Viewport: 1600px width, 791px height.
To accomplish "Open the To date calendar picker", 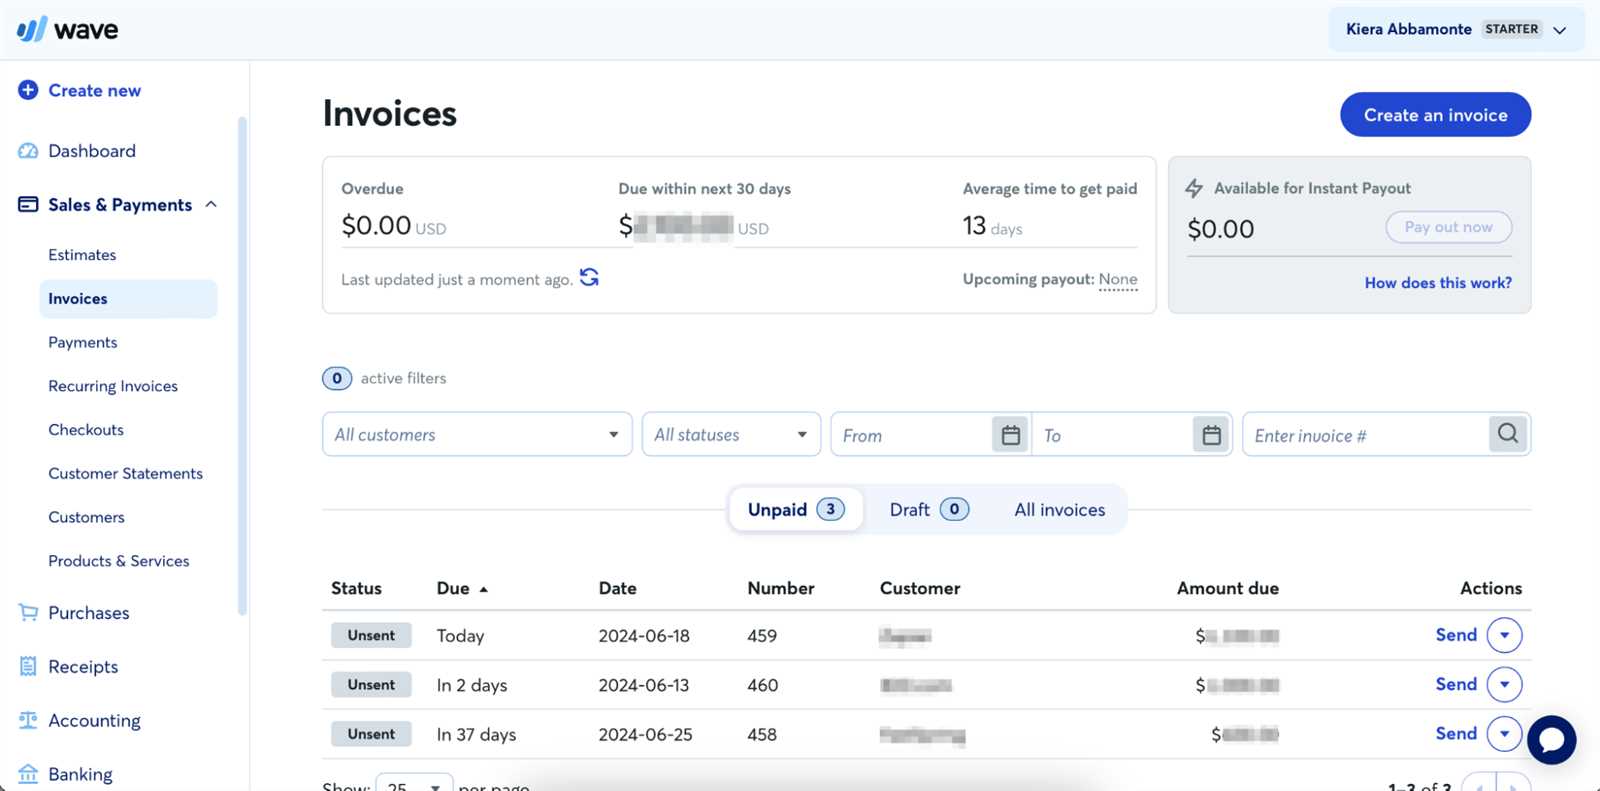I will click(1212, 435).
